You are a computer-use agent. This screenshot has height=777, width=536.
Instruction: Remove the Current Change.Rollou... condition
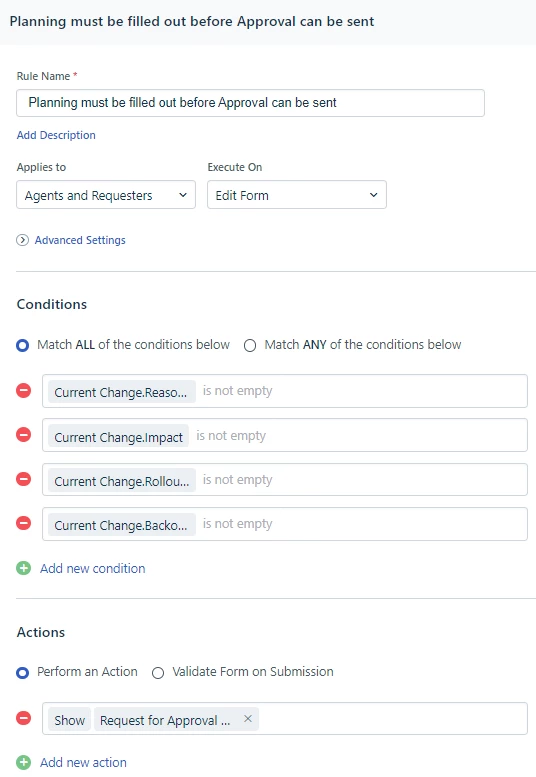[x=23, y=479]
